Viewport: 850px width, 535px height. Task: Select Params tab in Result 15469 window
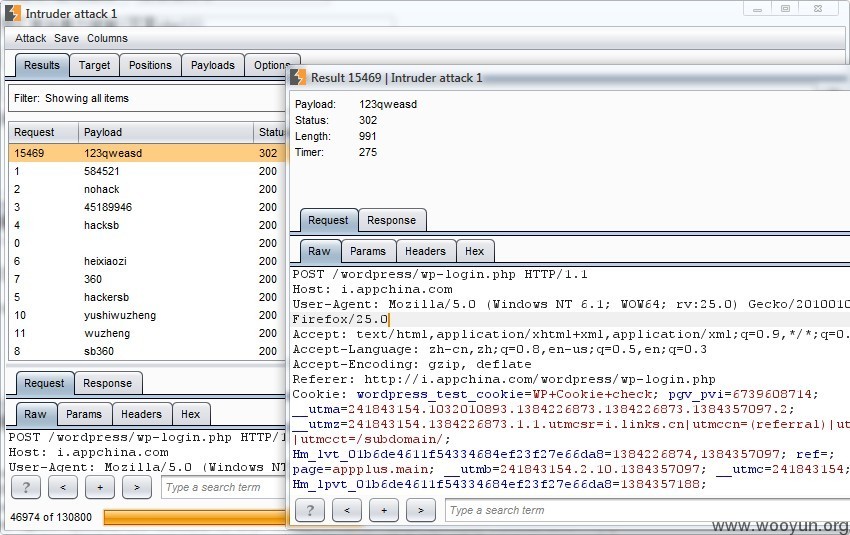(x=368, y=251)
